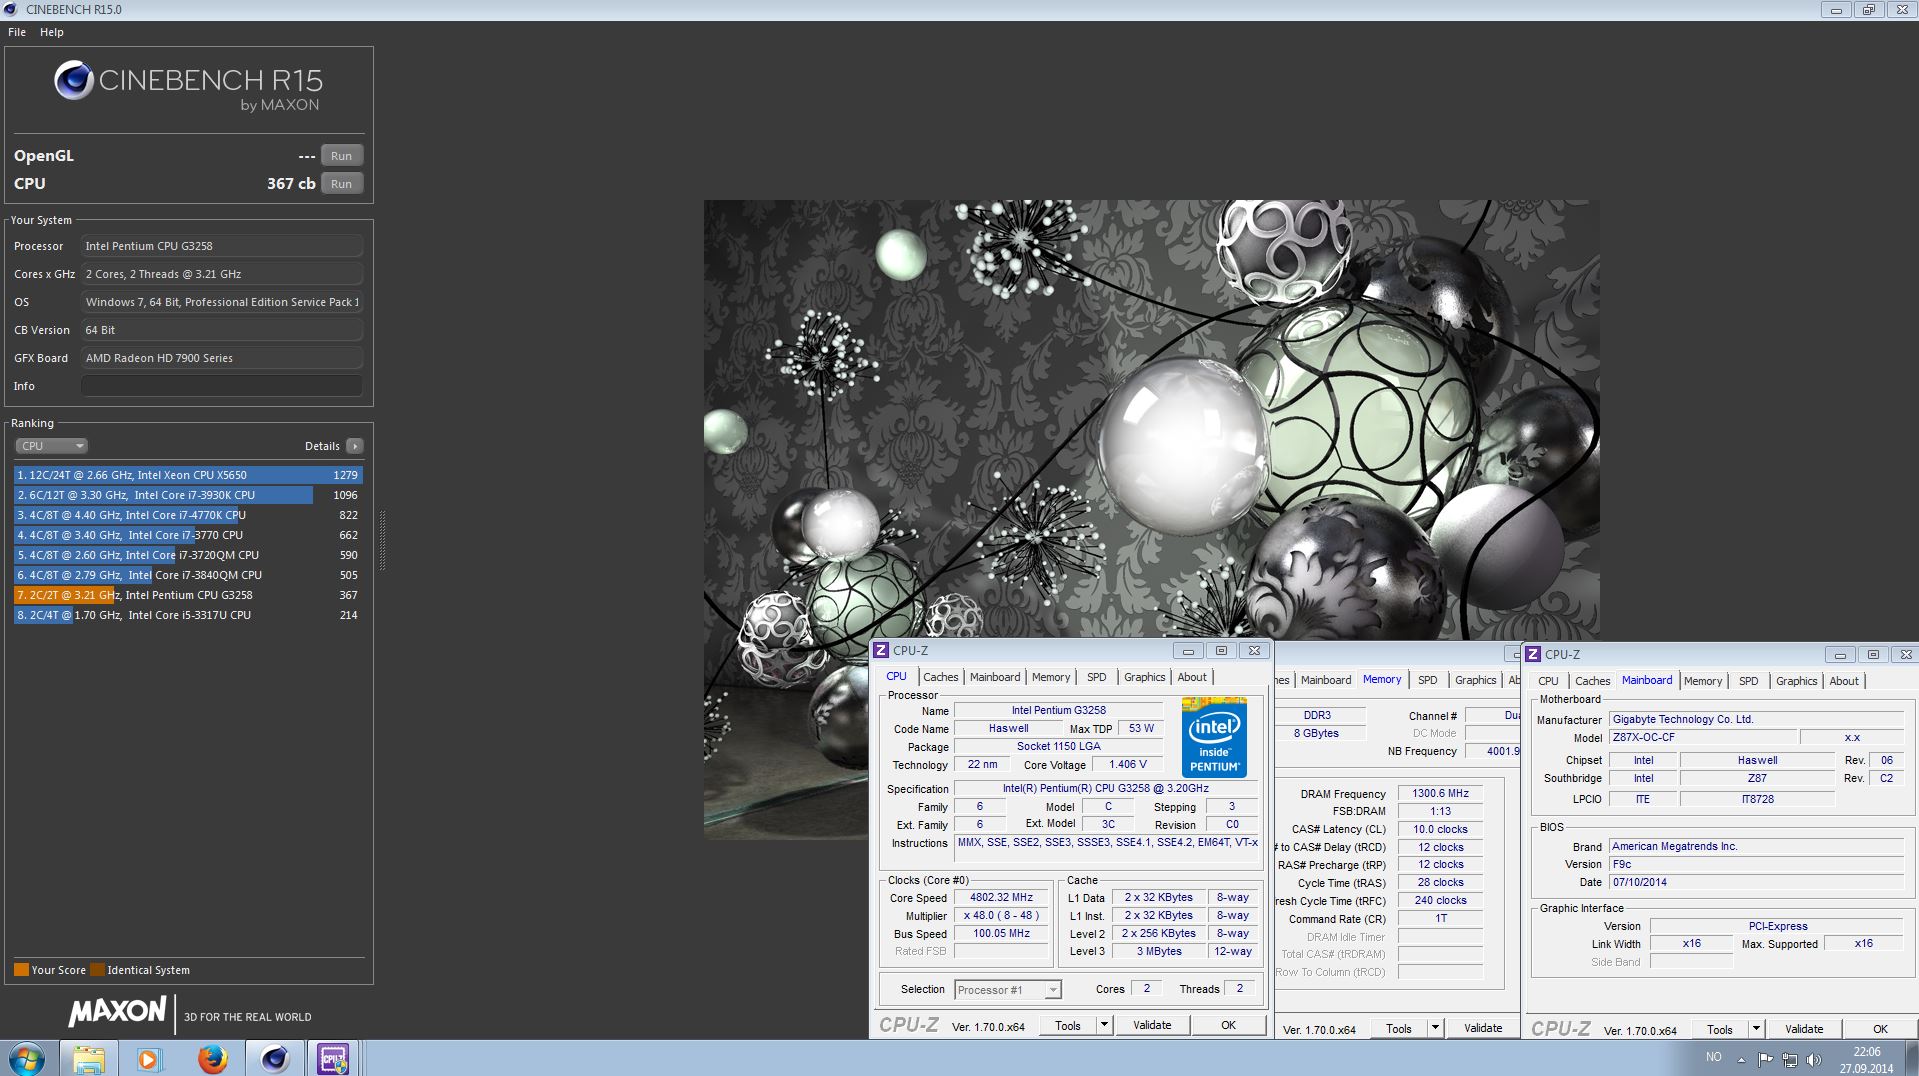Show hidden system tray icons
The image size is (1919, 1076).
click(1741, 1059)
